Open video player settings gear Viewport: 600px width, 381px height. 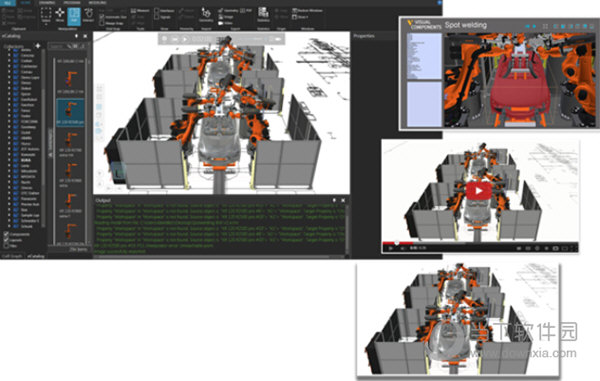537,248
